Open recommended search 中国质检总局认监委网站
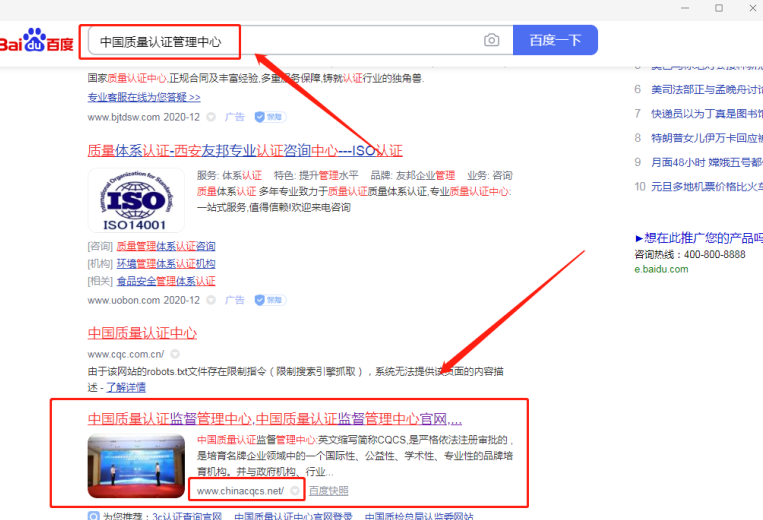This screenshot has width=763, height=520. (x=419, y=516)
